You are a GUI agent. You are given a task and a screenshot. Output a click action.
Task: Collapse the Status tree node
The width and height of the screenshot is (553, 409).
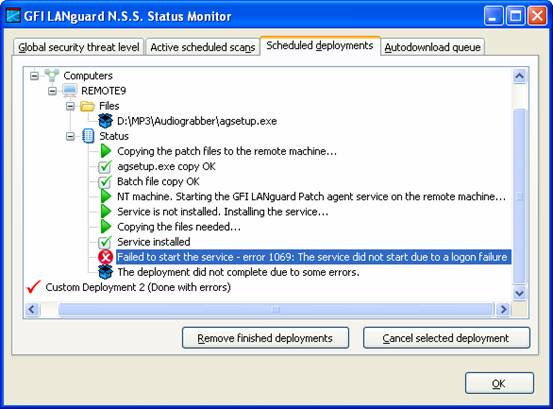(x=70, y=136)
